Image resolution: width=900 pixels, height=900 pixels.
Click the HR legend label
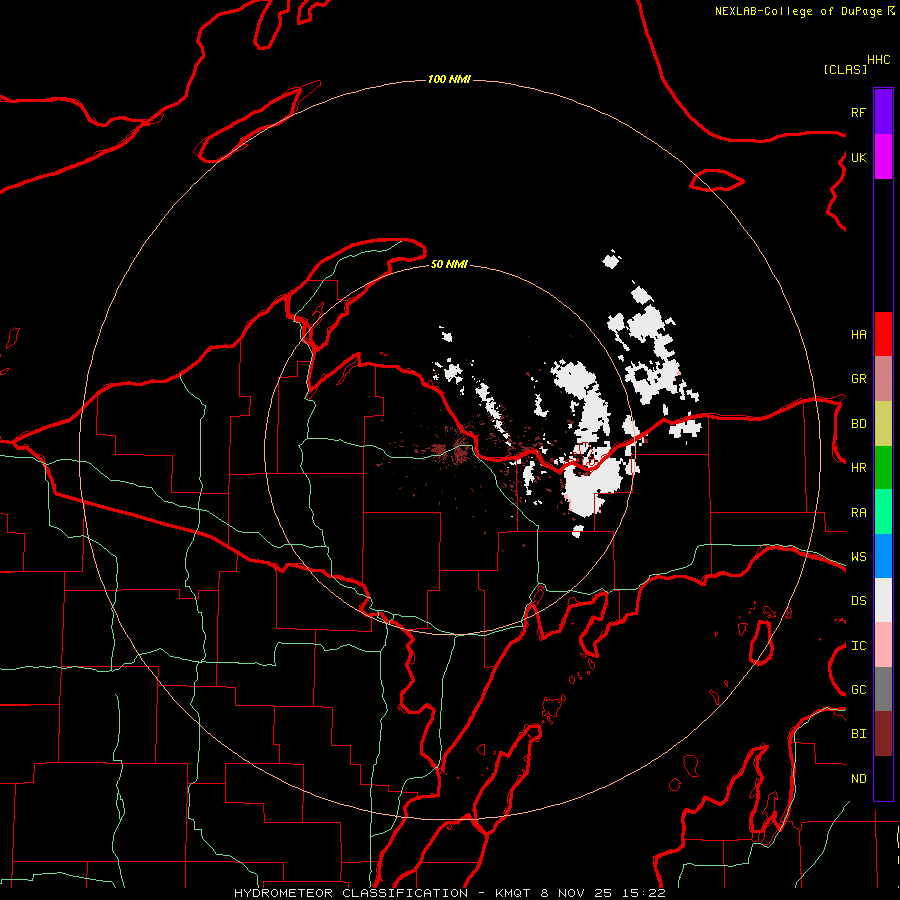858,468
